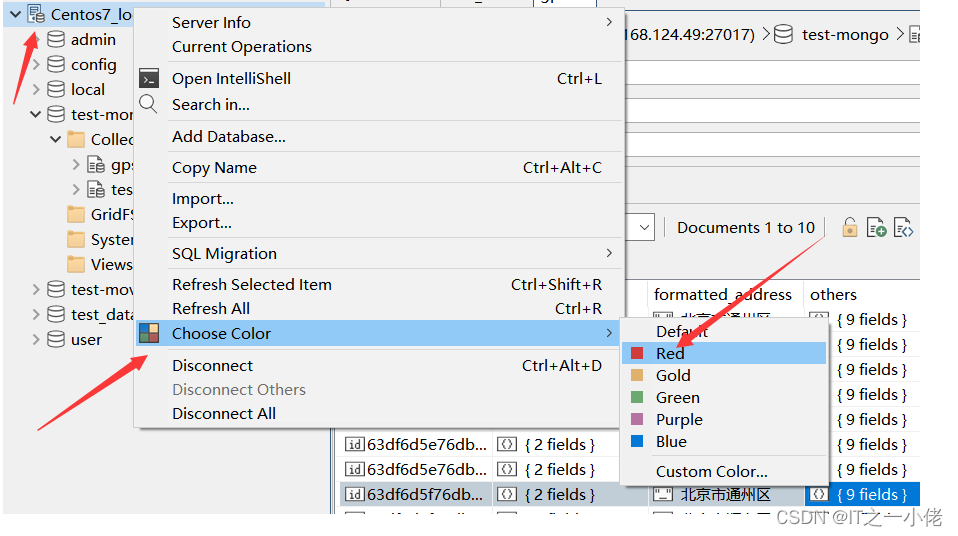
Task: Expand the config database node
Action: 36,64
